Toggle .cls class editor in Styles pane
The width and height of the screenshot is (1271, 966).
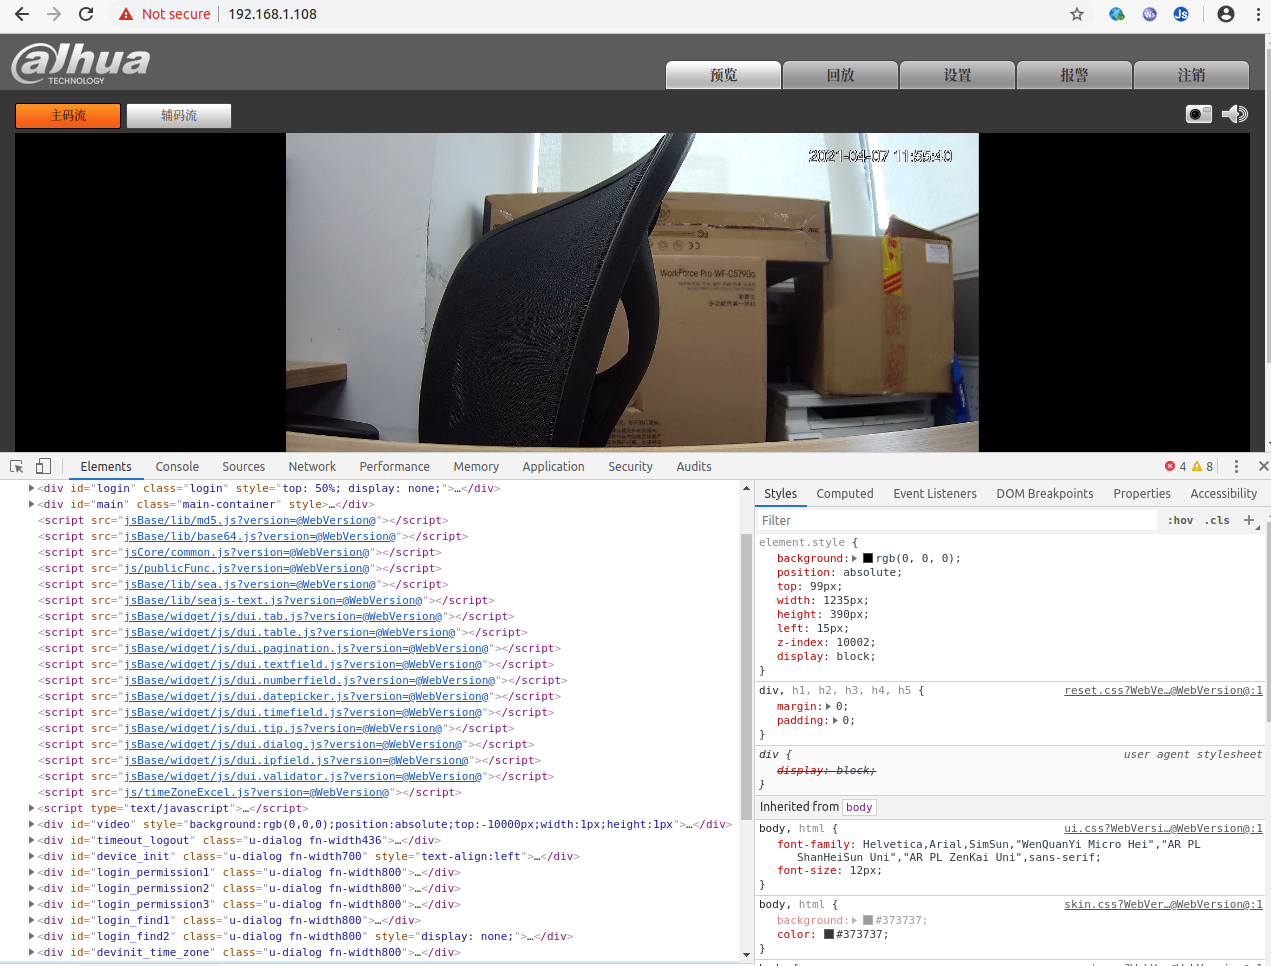point(1218,520)
